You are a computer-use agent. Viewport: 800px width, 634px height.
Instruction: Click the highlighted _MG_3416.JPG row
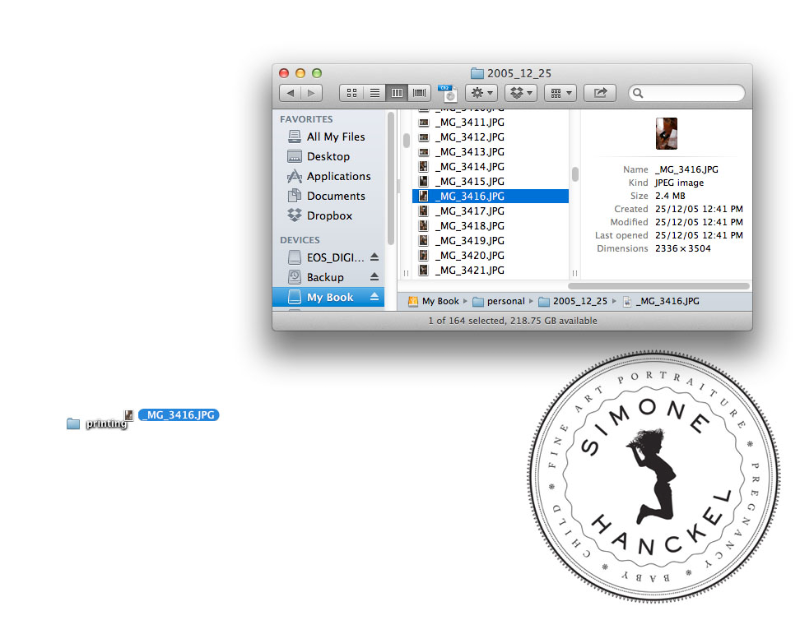coord(490,196)
